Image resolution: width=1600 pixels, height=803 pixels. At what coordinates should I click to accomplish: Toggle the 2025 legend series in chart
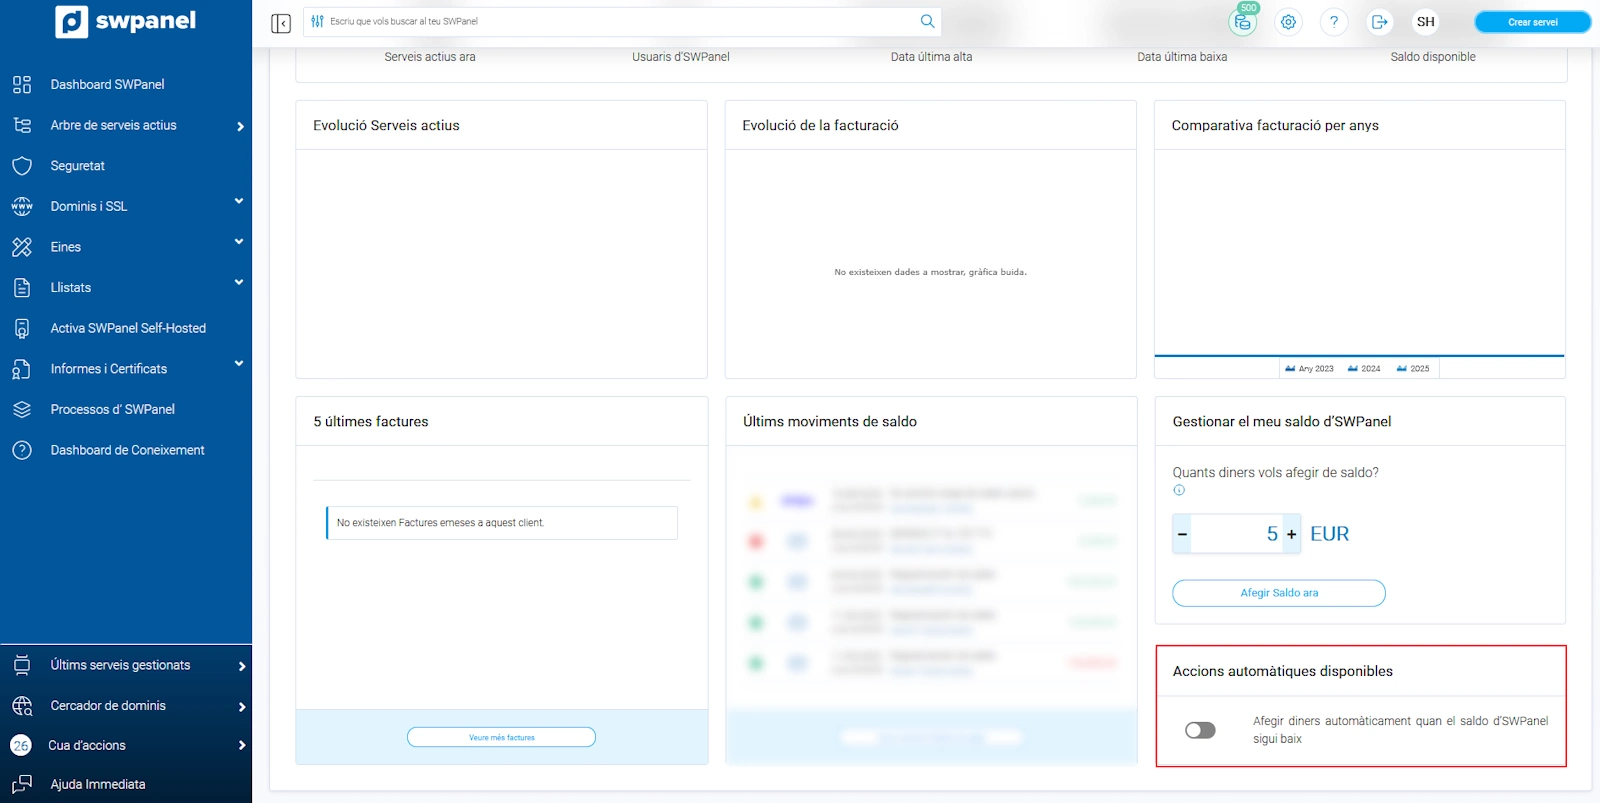tap(1413, 369)
